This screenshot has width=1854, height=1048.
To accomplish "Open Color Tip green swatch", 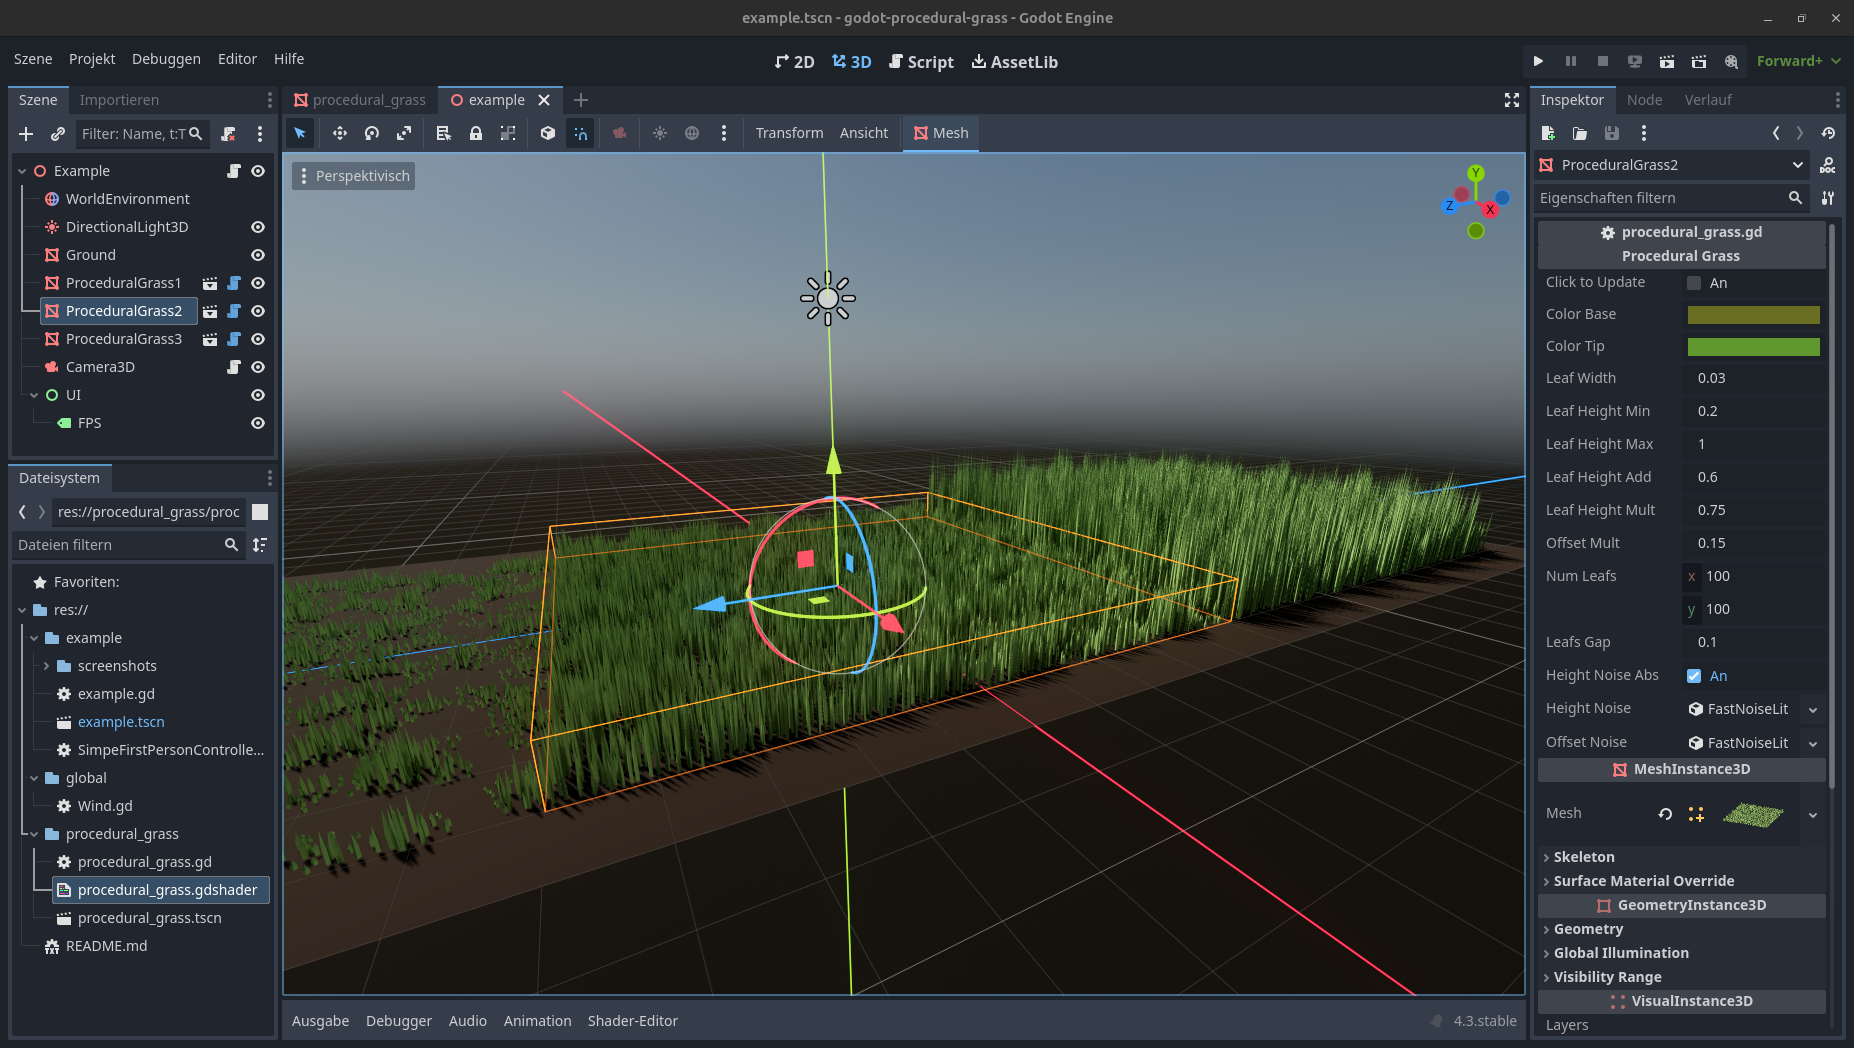I will tap(1753, 347).
